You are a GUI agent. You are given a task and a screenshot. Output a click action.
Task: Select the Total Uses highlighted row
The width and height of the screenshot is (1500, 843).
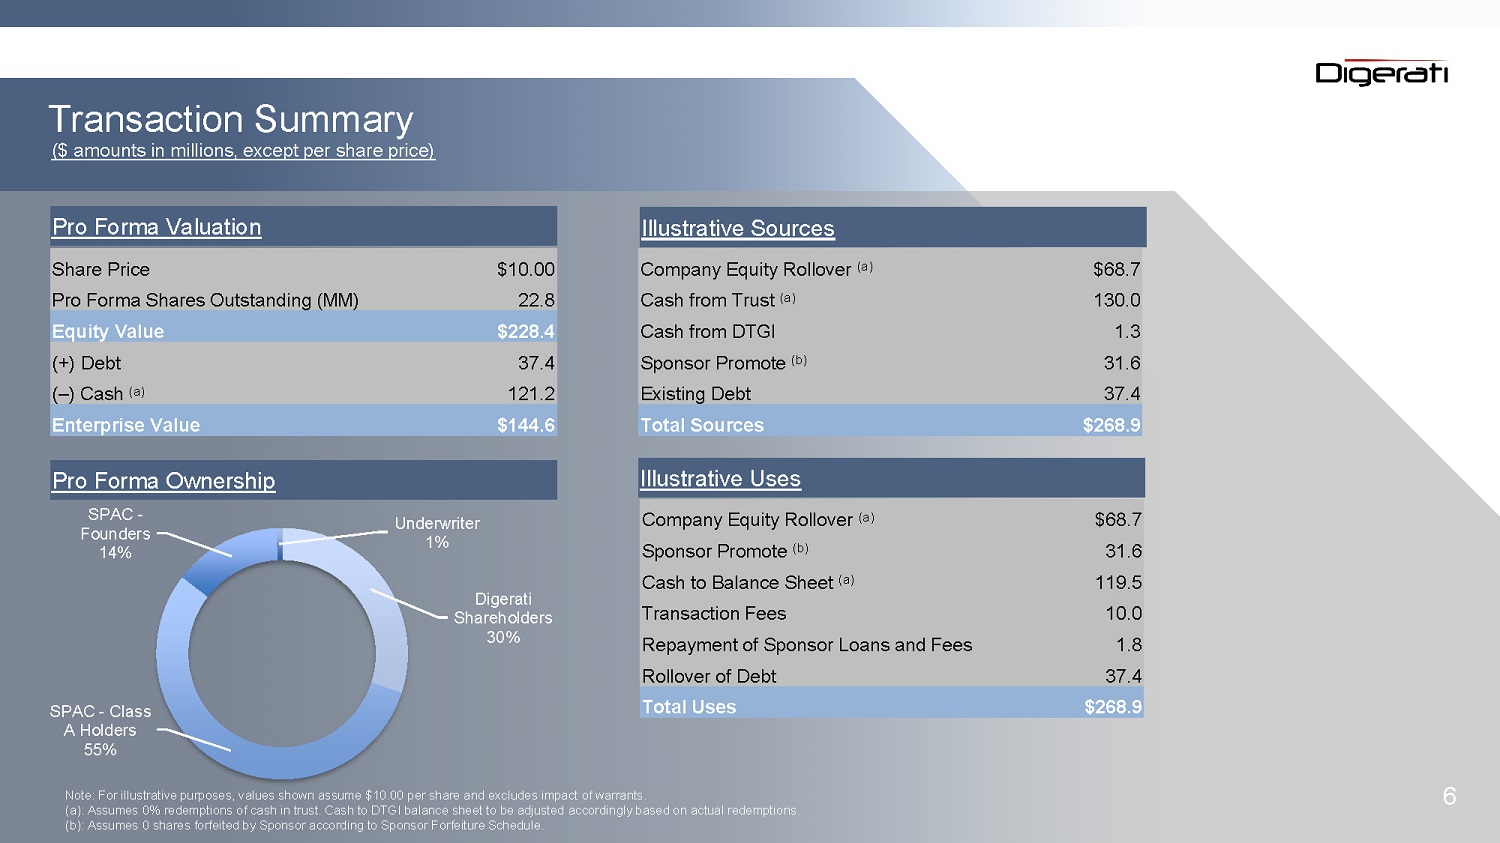click(890, 707)
